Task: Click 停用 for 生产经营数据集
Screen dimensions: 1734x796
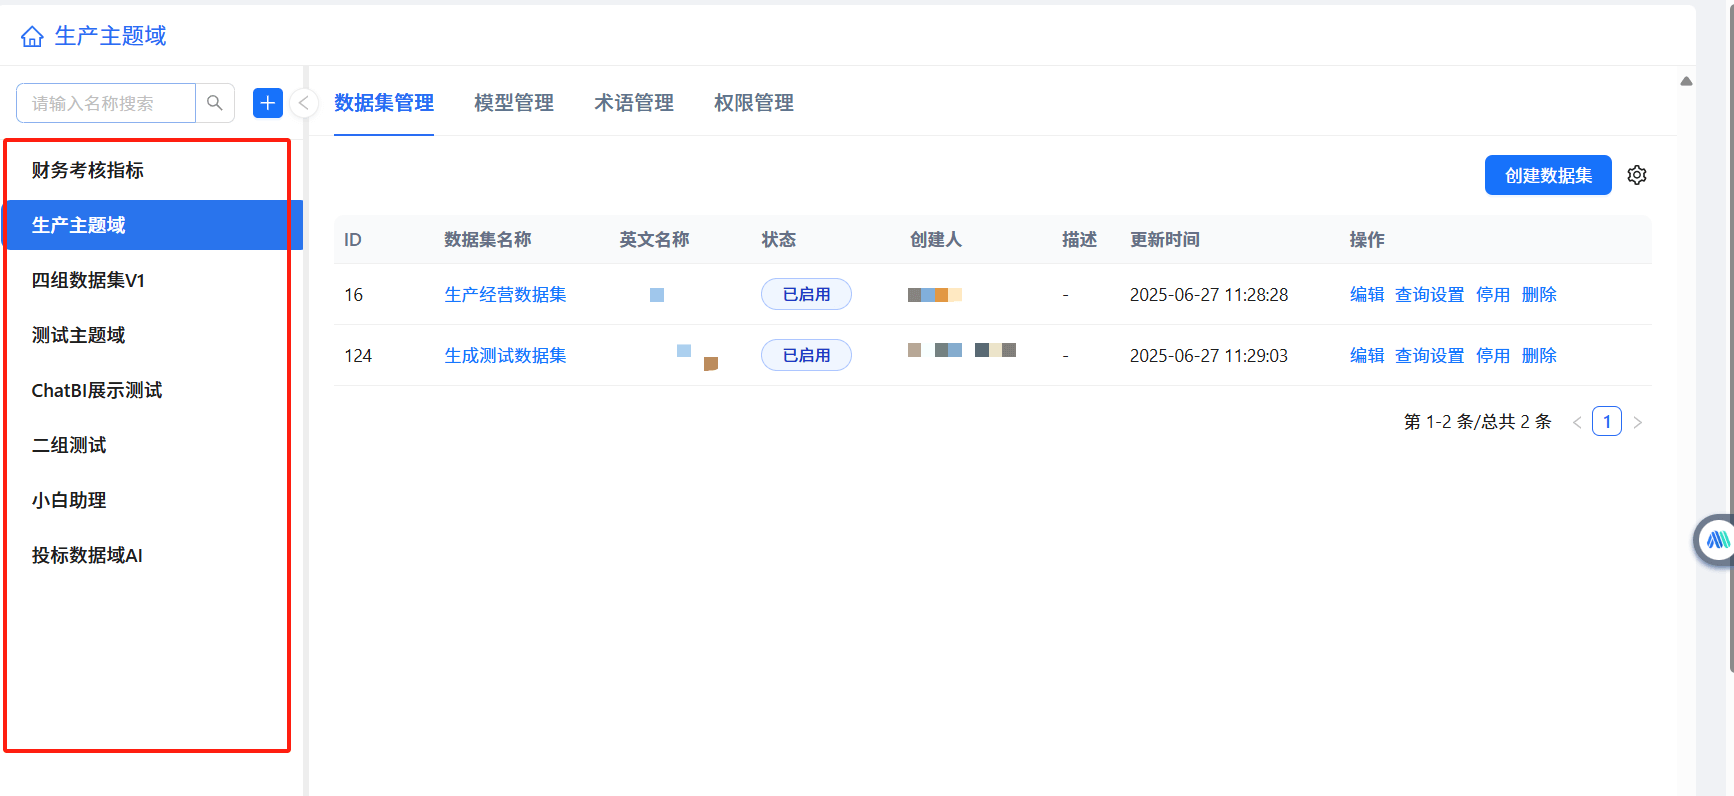Action: pos(1492,295)
